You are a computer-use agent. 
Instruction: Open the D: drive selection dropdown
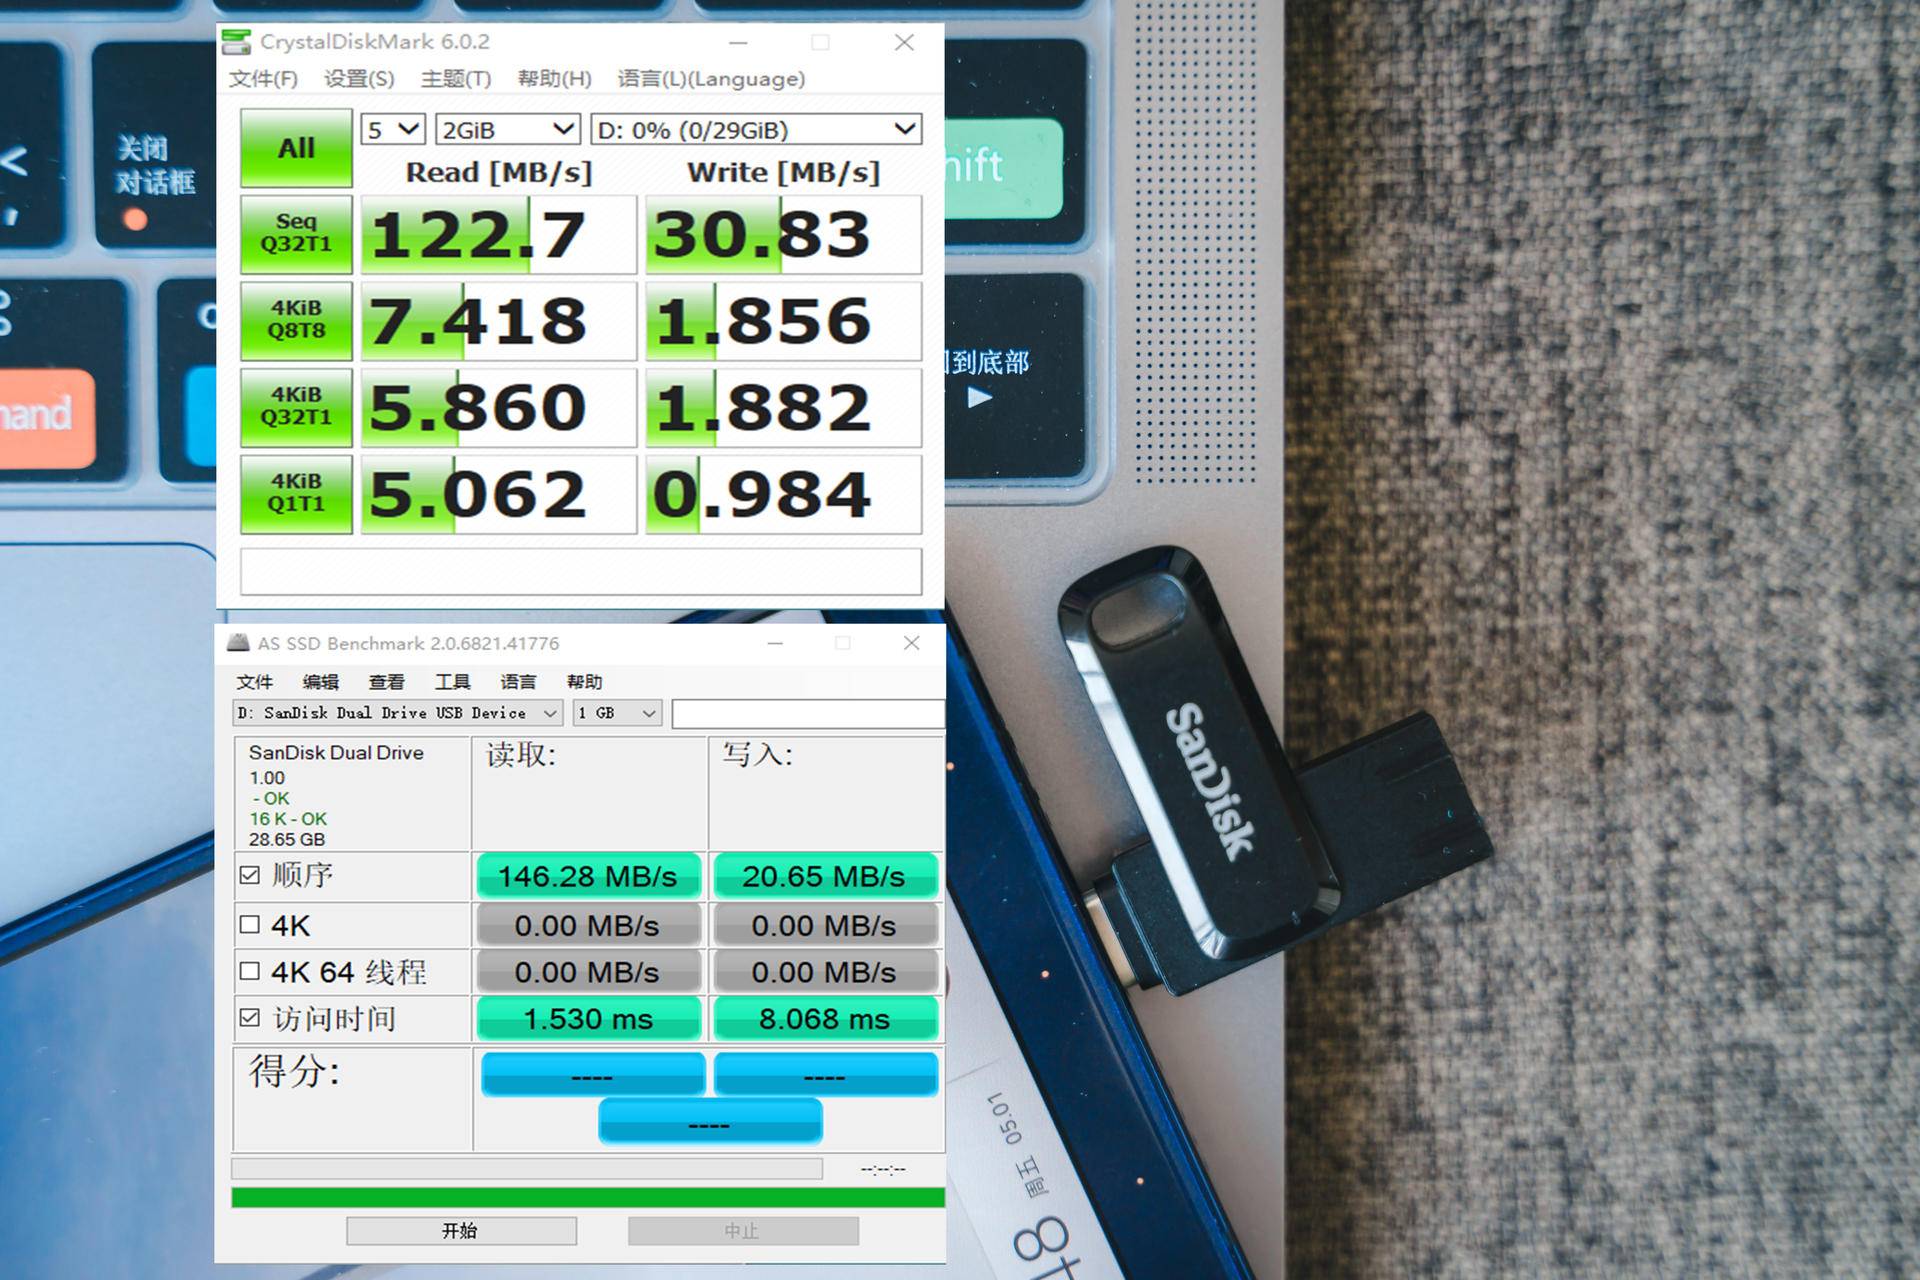coord(756,130)
